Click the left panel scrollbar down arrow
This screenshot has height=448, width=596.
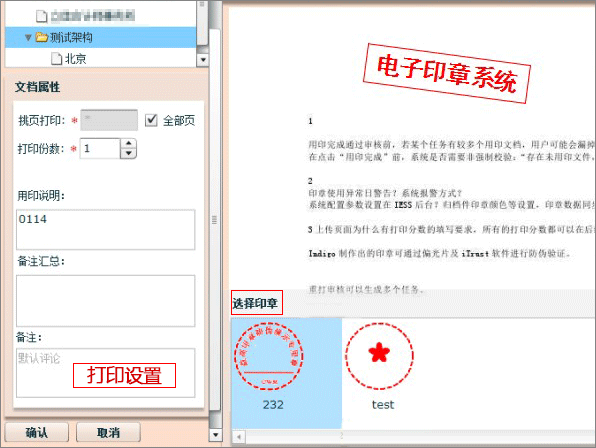(x=215, y=434)
